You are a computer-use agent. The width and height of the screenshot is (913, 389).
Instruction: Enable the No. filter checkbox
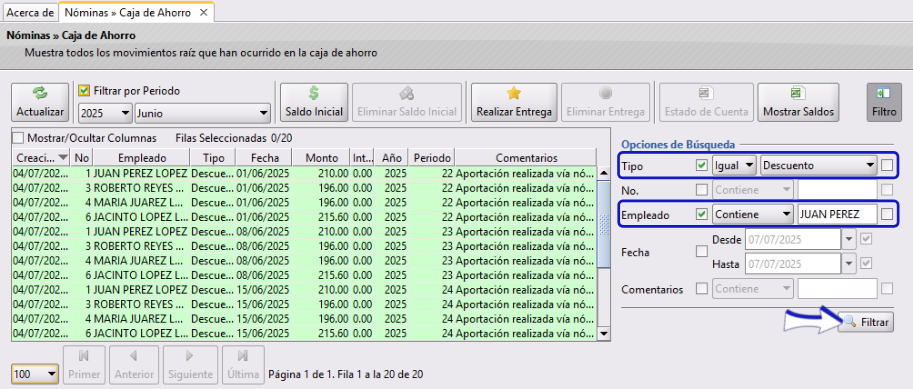click(702, 189)
